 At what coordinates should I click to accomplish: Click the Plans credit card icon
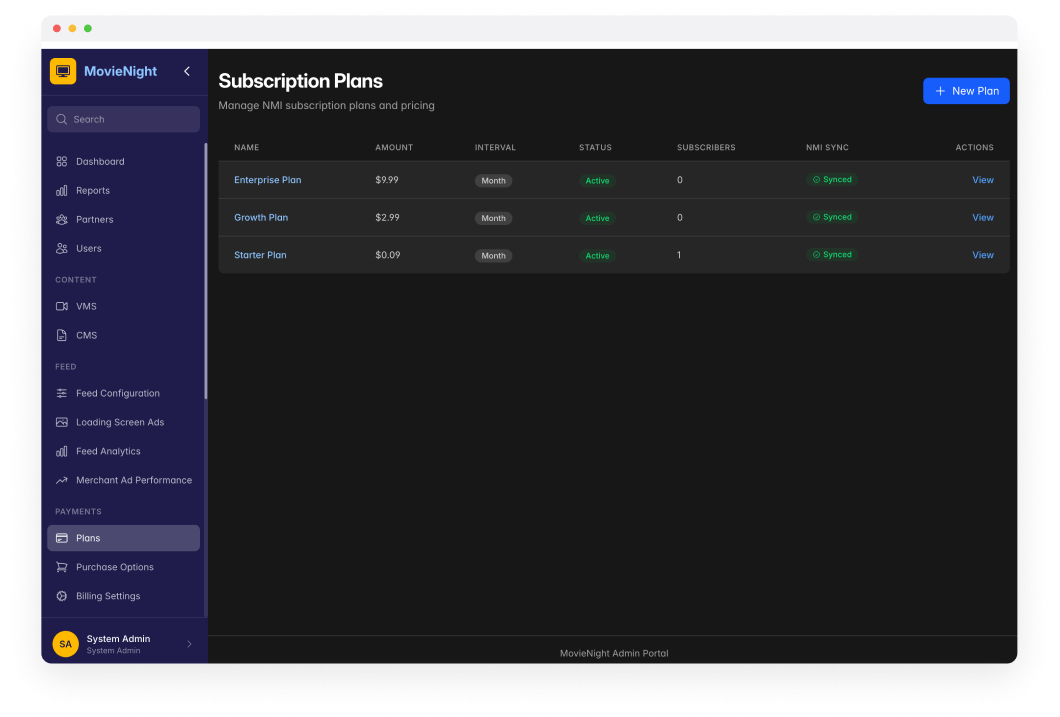[x=62, y=538]
